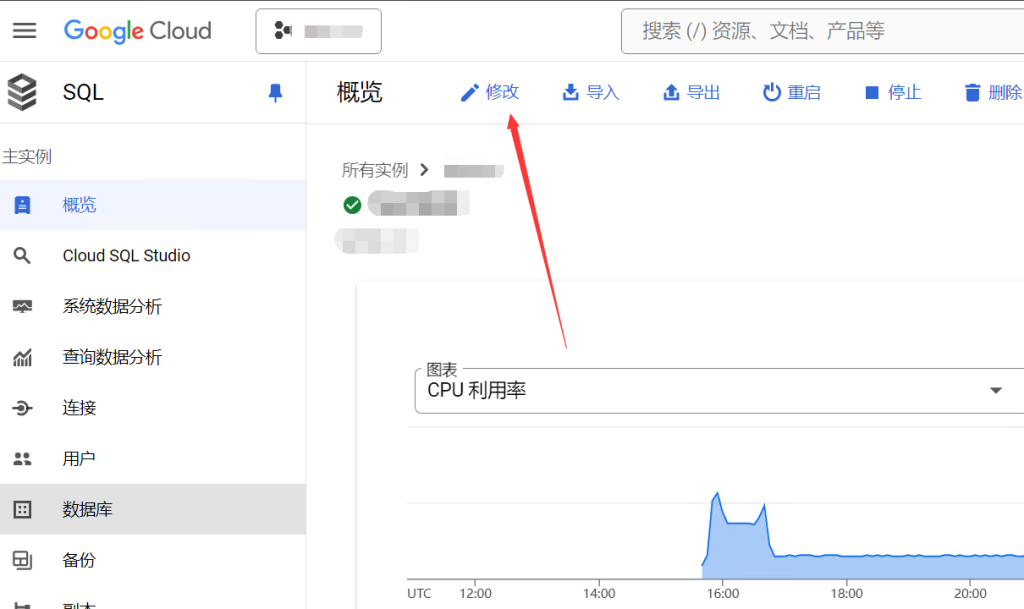Click the 导出 export arrow icon

click(671, 93)
